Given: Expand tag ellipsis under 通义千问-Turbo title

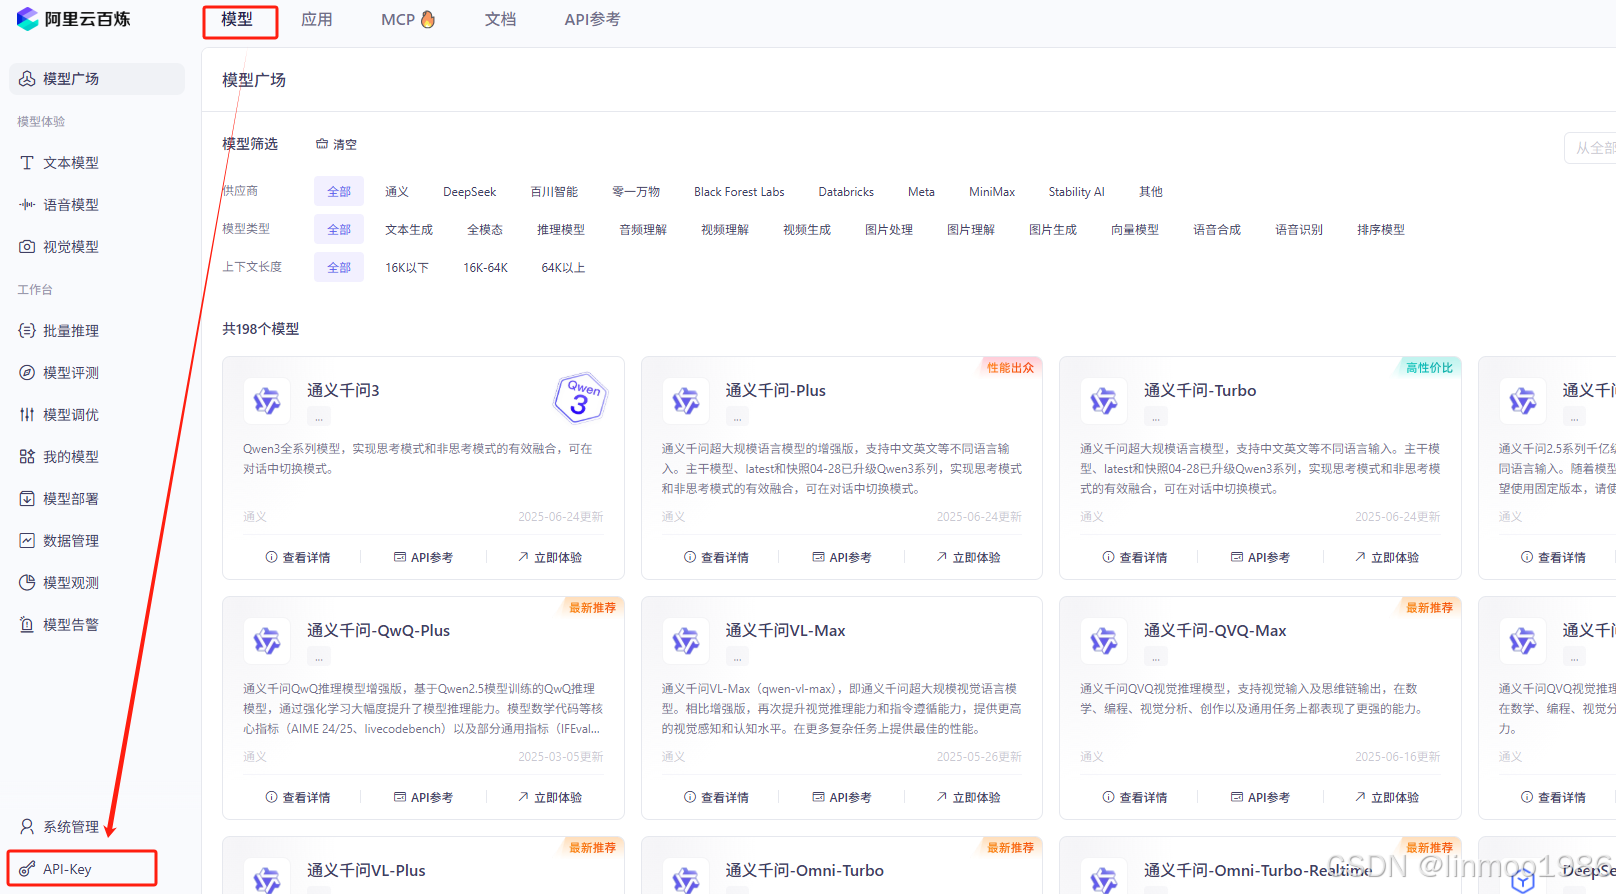Looking at the screenshot, I should coord(1155,417).
